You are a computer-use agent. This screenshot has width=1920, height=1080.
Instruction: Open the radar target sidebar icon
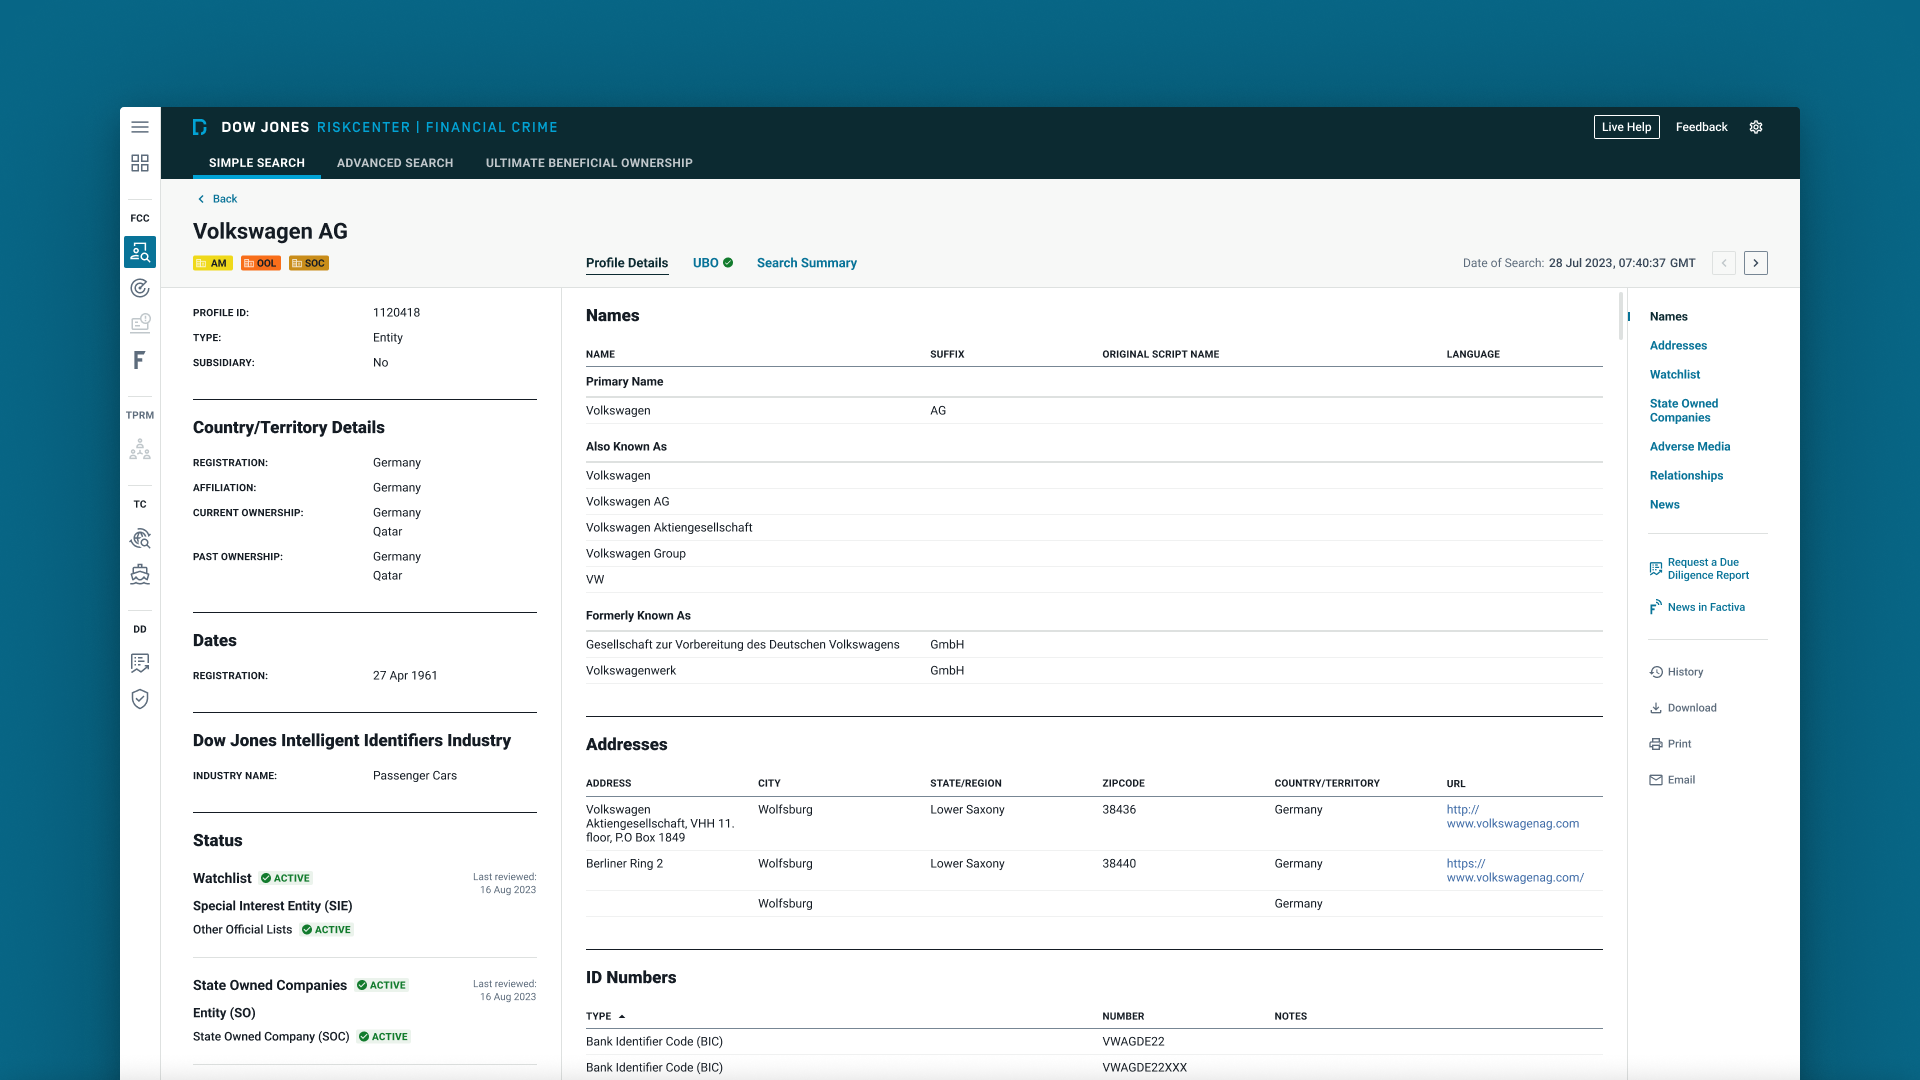click(x=140, y=288)
